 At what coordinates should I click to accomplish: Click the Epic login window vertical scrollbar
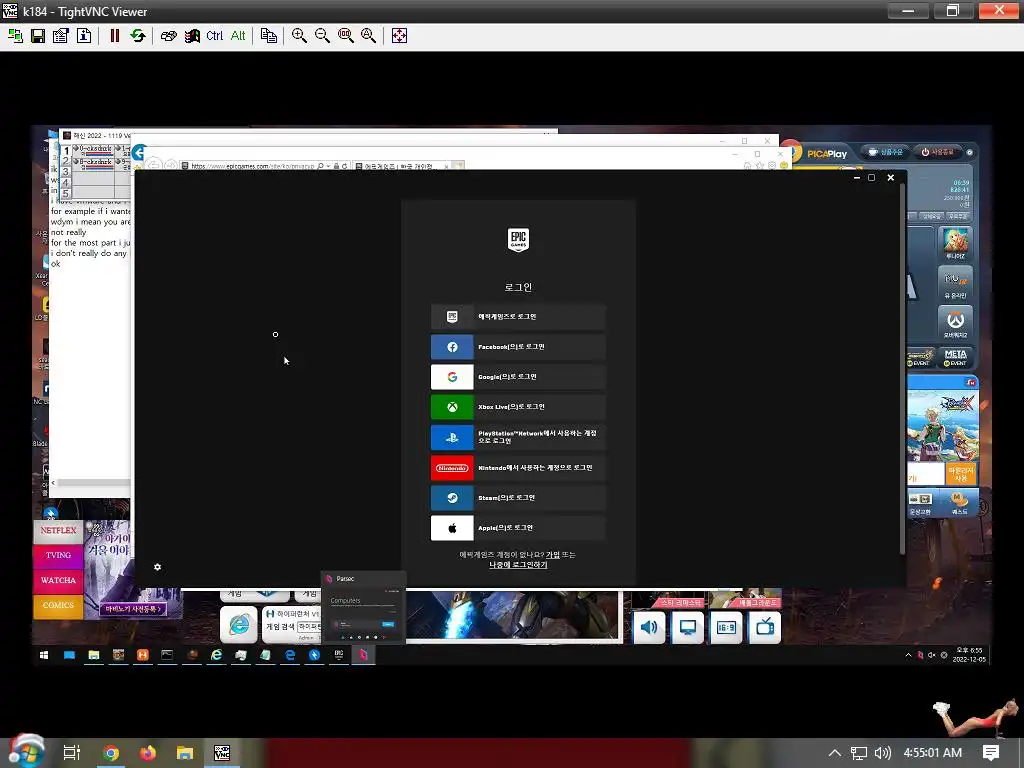pyautogui.click(x=903, y=370)
